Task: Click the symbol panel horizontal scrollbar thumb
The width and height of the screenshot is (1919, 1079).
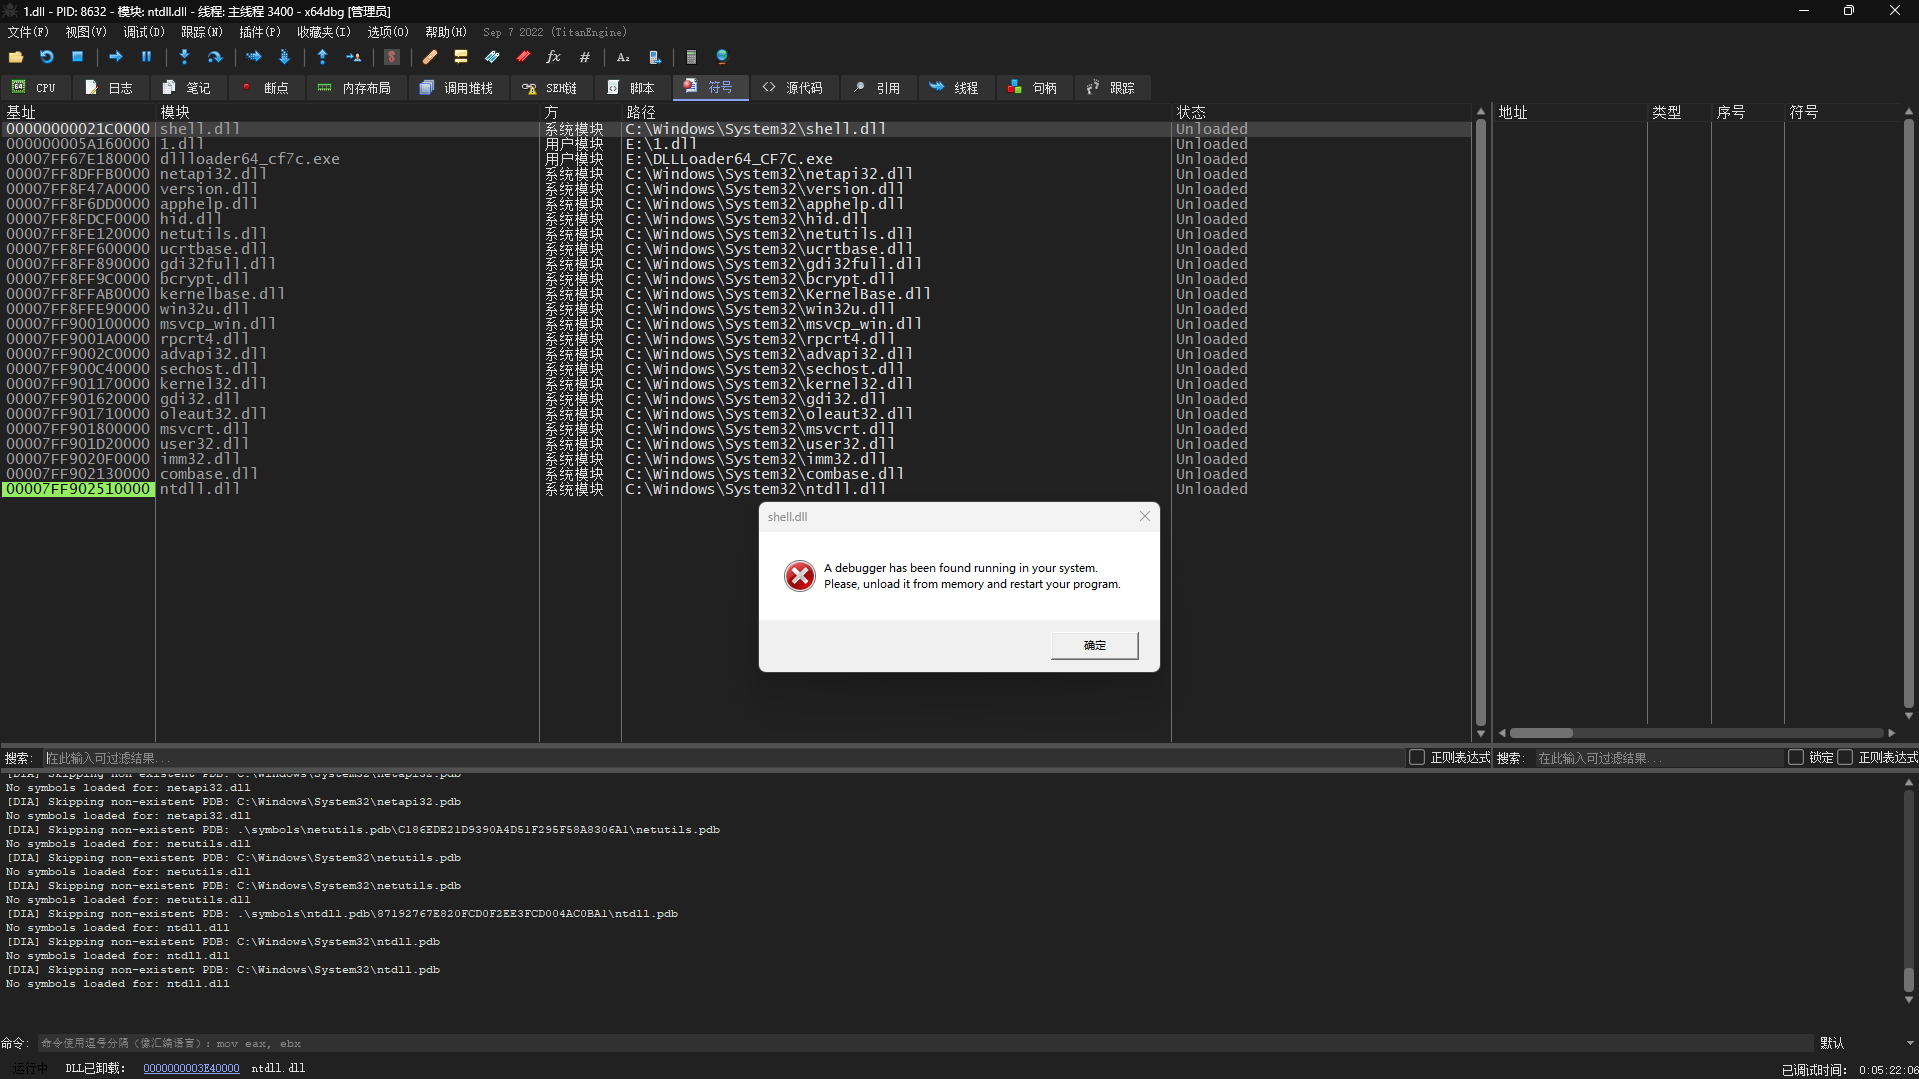Action: (1541, 733)
